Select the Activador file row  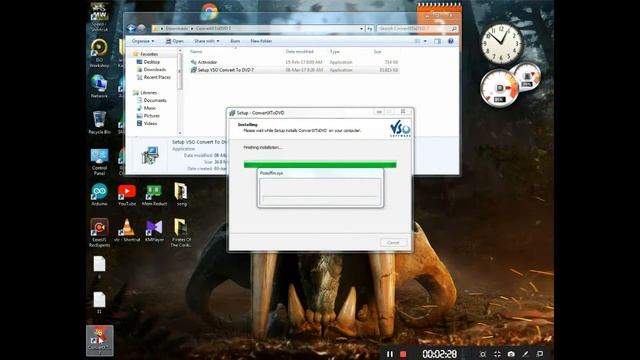pyautogui.click(x=294, y=62)
